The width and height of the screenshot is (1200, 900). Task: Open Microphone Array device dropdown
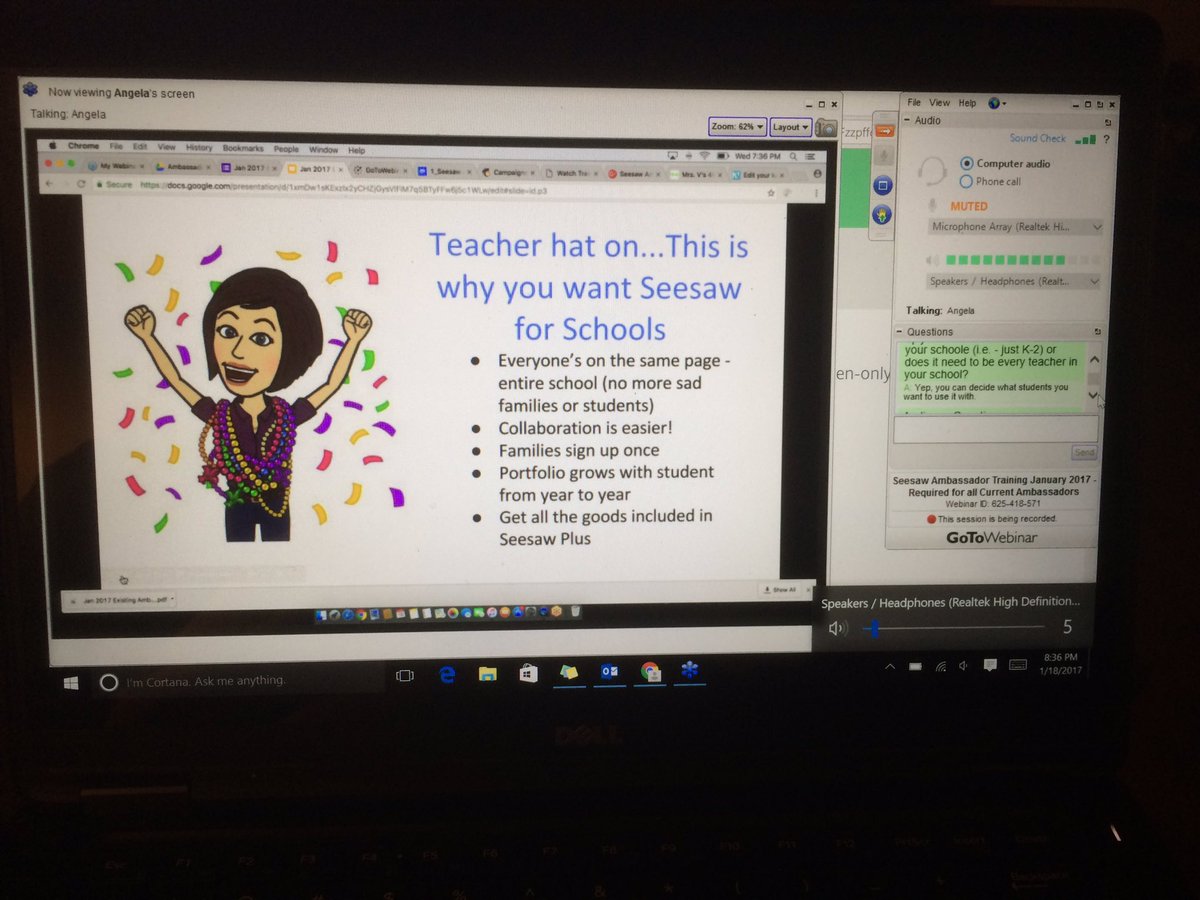(1014, 228)
